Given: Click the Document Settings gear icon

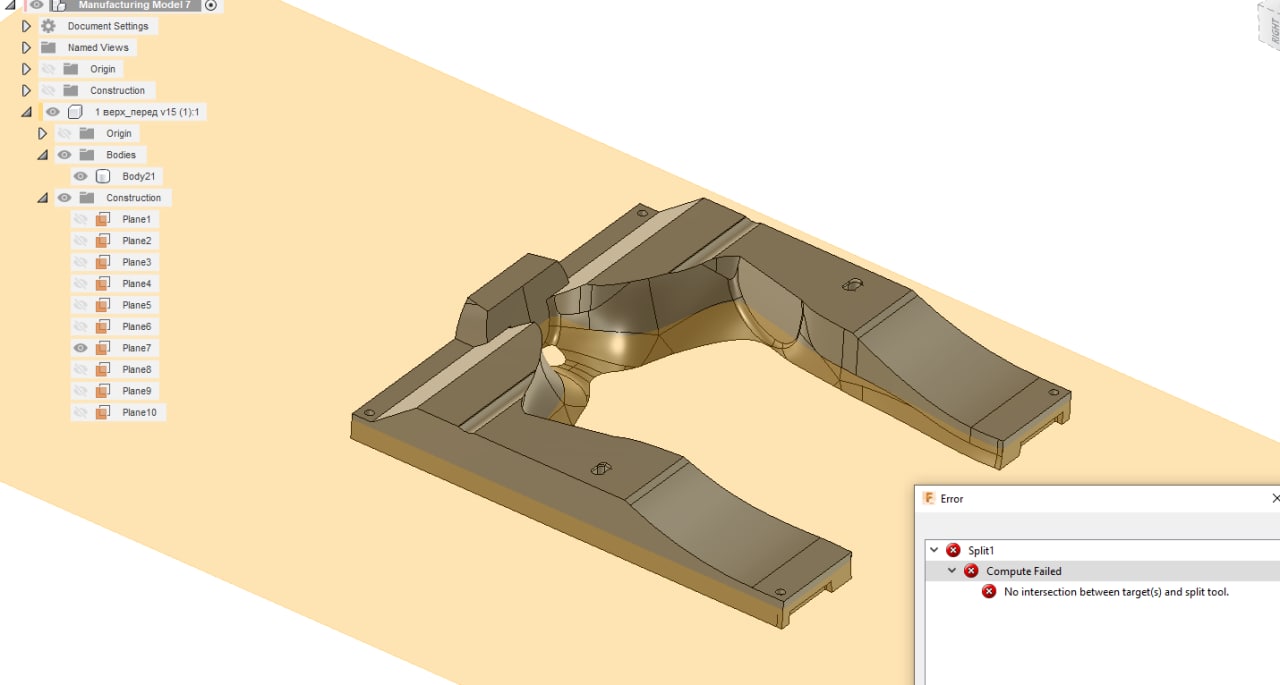Looking at the screenshot, I should (48, 26).
